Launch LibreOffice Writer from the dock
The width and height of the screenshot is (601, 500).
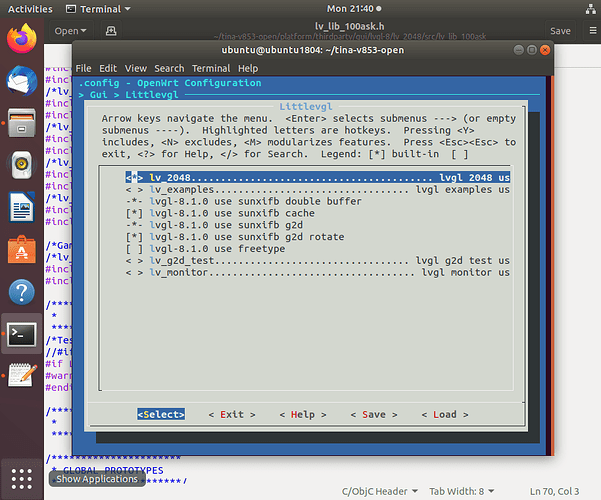(x=21, y=207)
